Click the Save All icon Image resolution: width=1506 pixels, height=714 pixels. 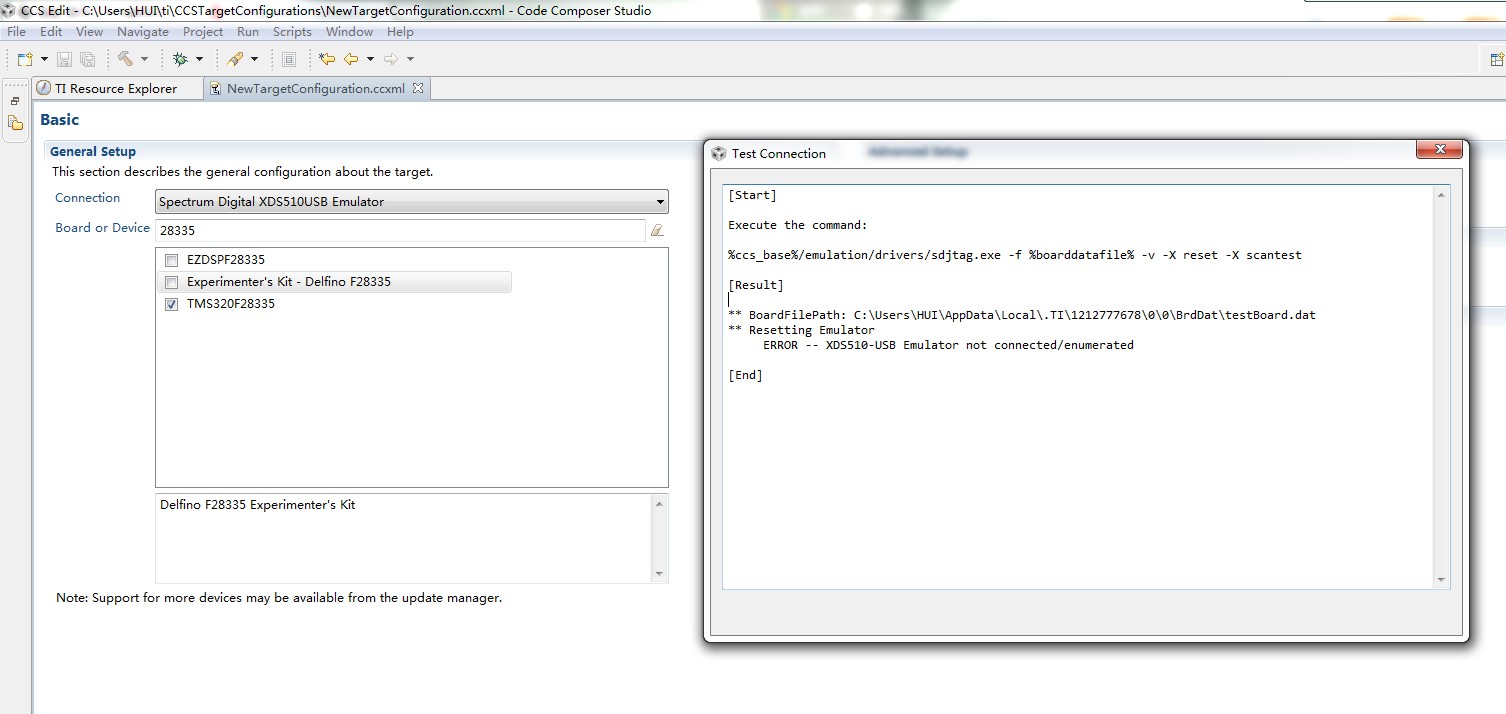87,60
